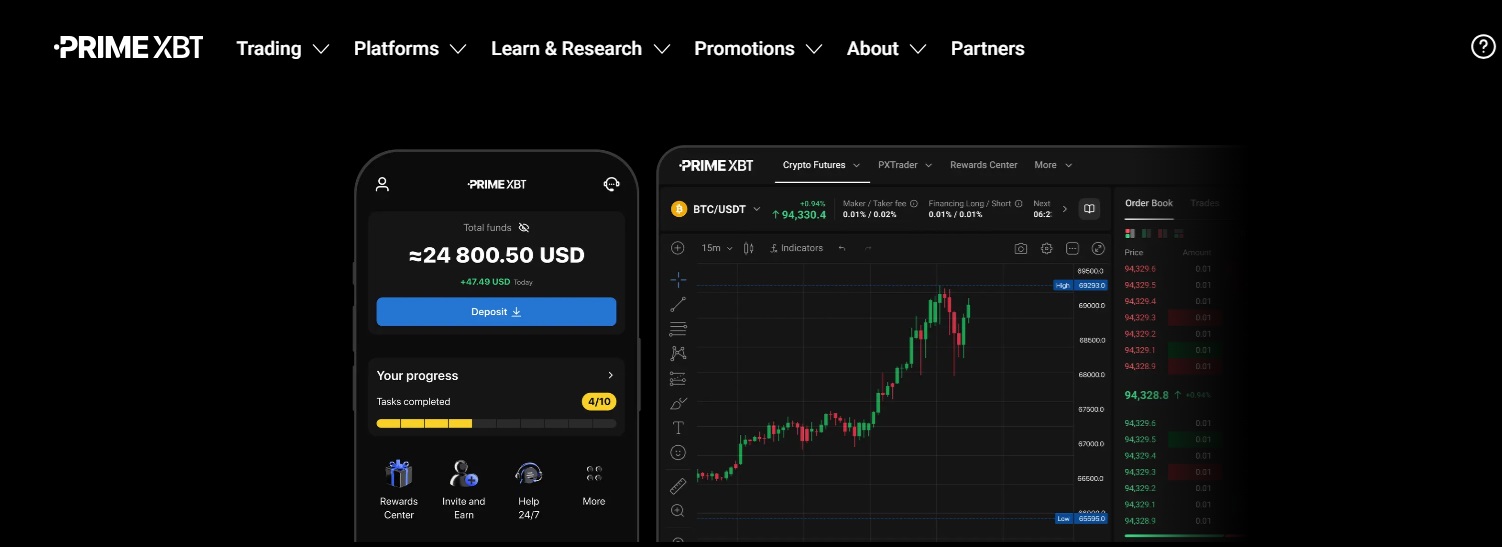1502x547 pixels.
Task: Click the redo arrow in chart toolbar
Action: tap(867, 248)
